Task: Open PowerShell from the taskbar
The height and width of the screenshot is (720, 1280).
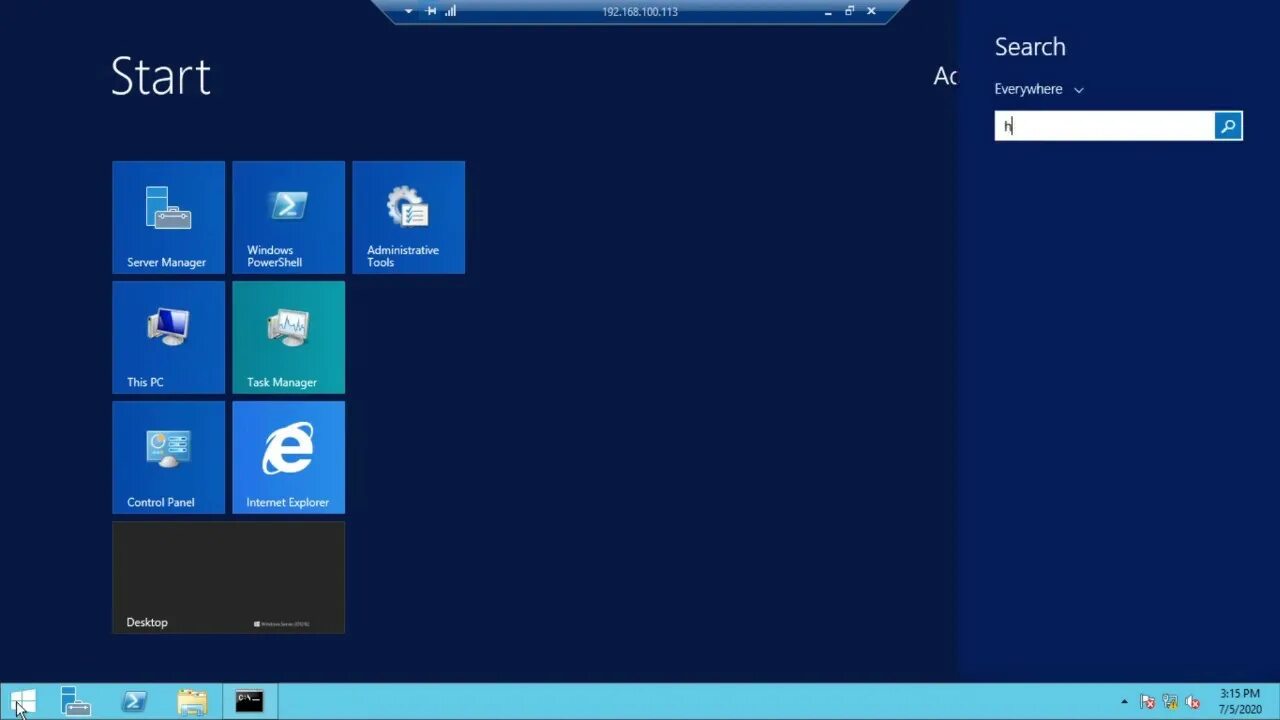Action: click(x=134, y=702)
